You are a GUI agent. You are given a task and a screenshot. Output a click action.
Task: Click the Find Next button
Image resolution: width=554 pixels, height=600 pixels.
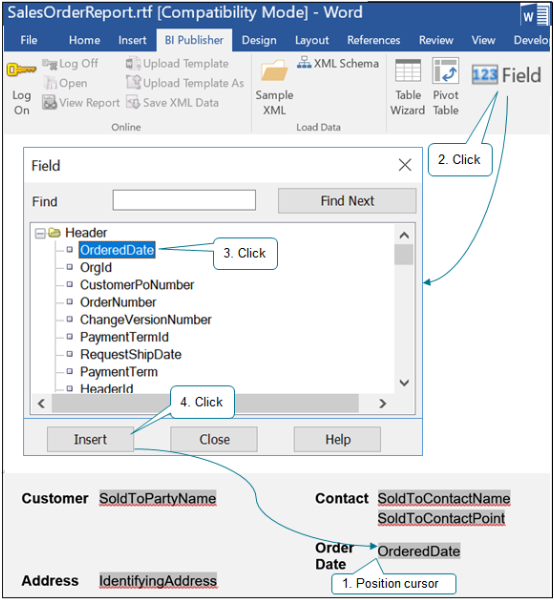347,201
